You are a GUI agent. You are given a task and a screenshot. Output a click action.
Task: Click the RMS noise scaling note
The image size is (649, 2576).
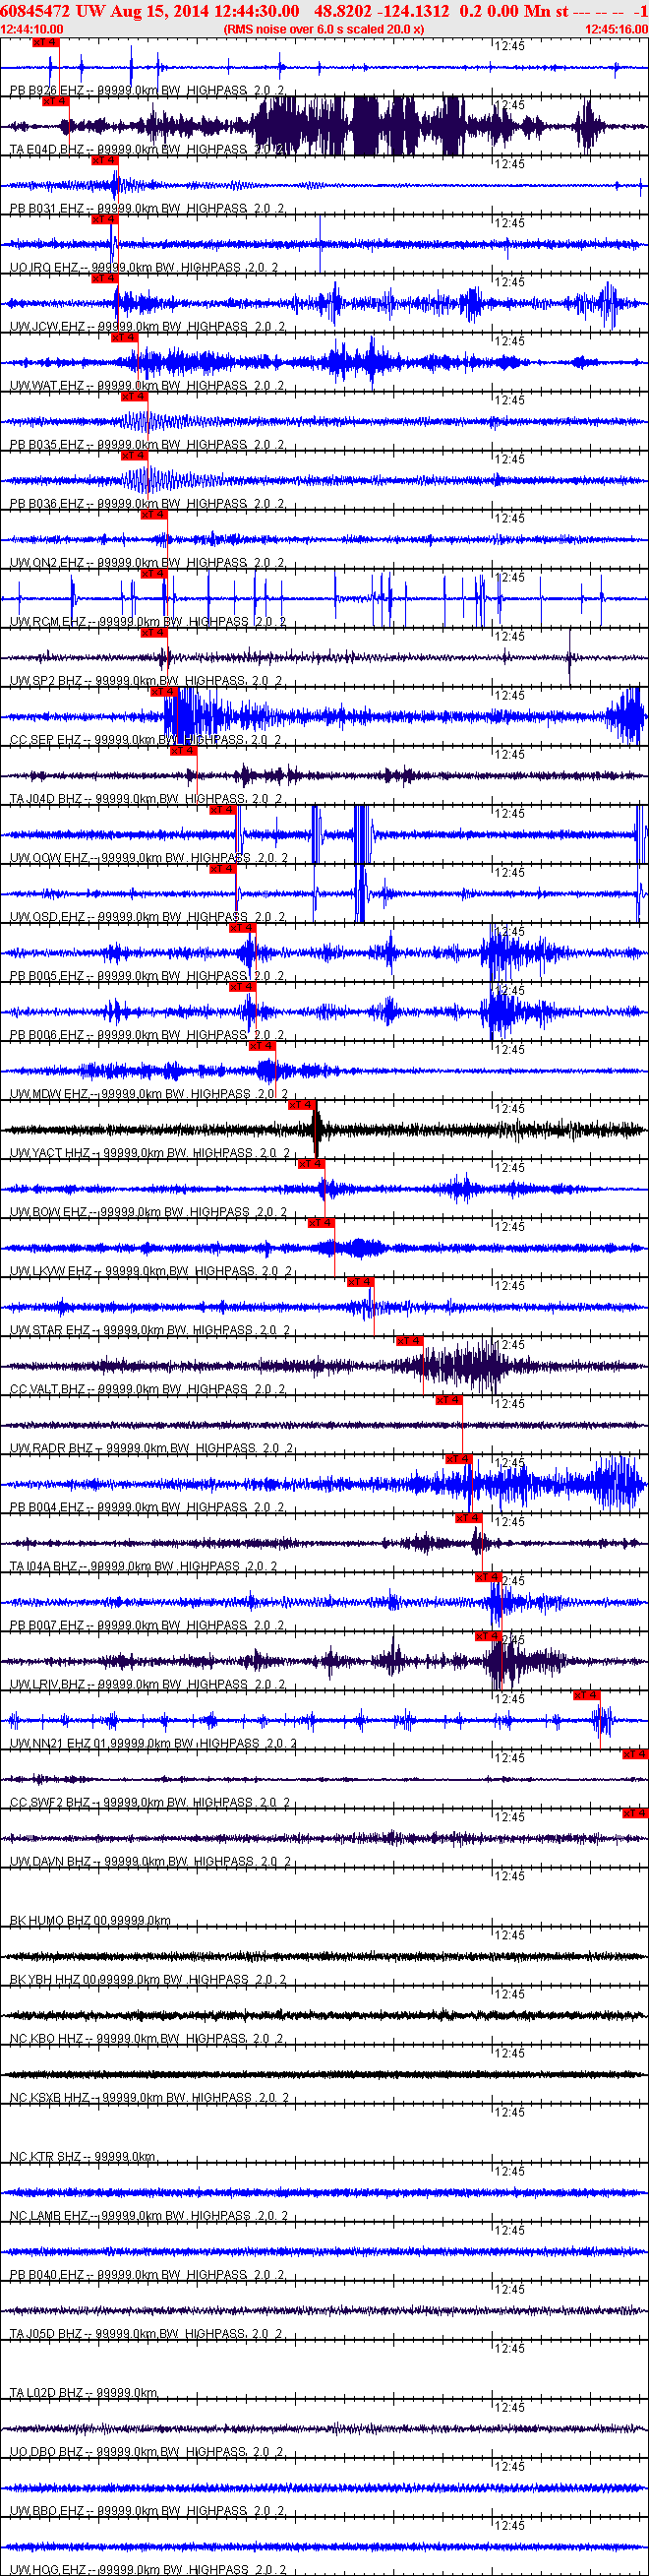324,29
